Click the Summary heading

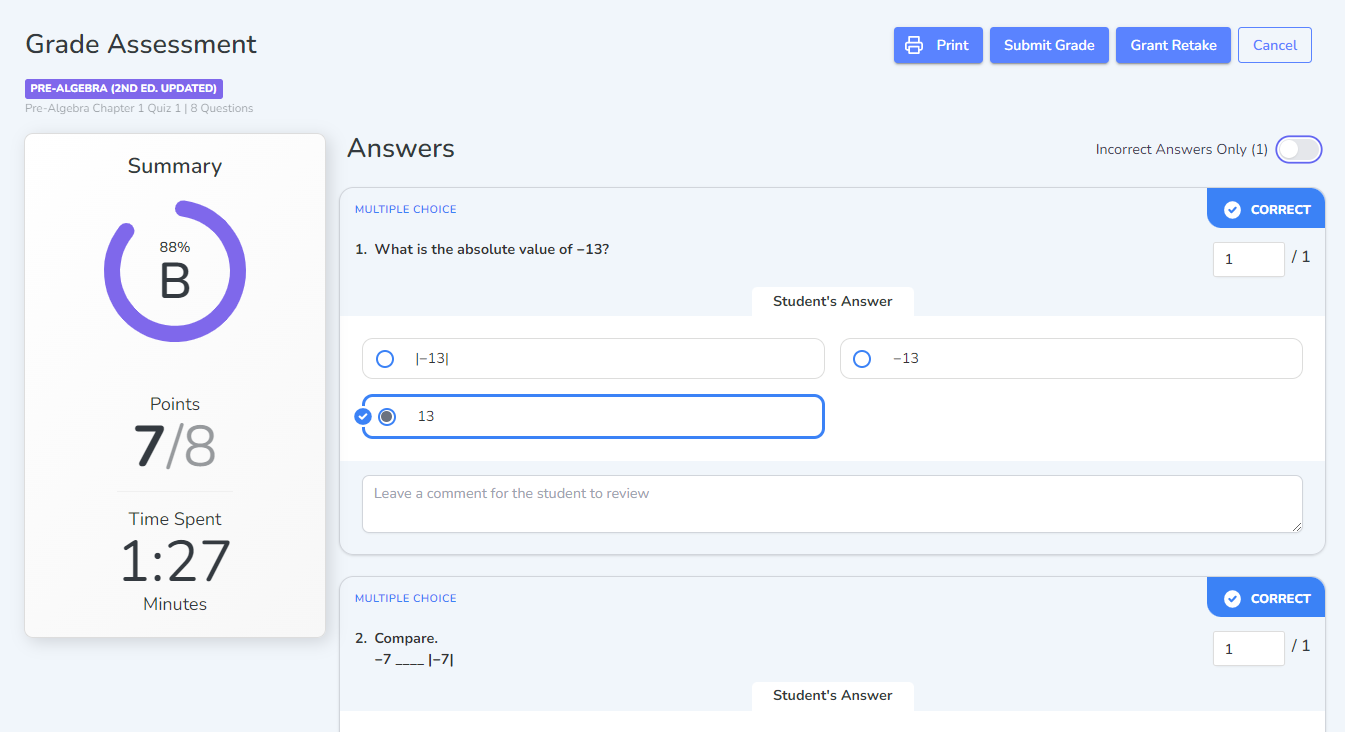pyautogui.click(x=175, y=166)
